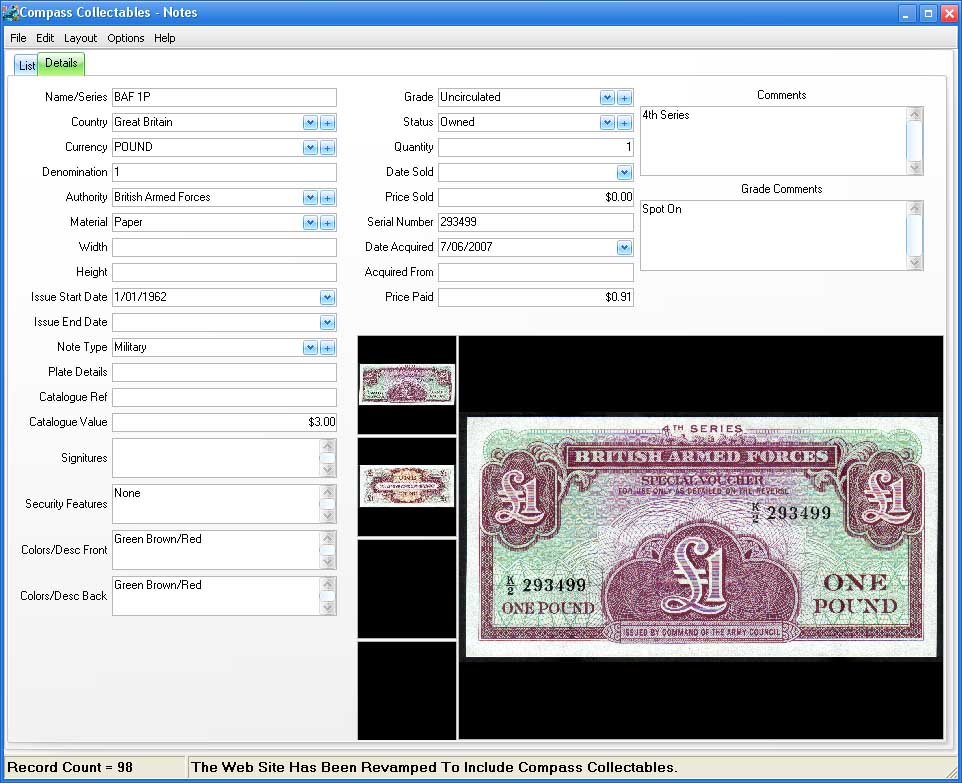Click the Price Sold field showing $0.00
This screenshot has height=783, width=962.
tap(536, 198)
